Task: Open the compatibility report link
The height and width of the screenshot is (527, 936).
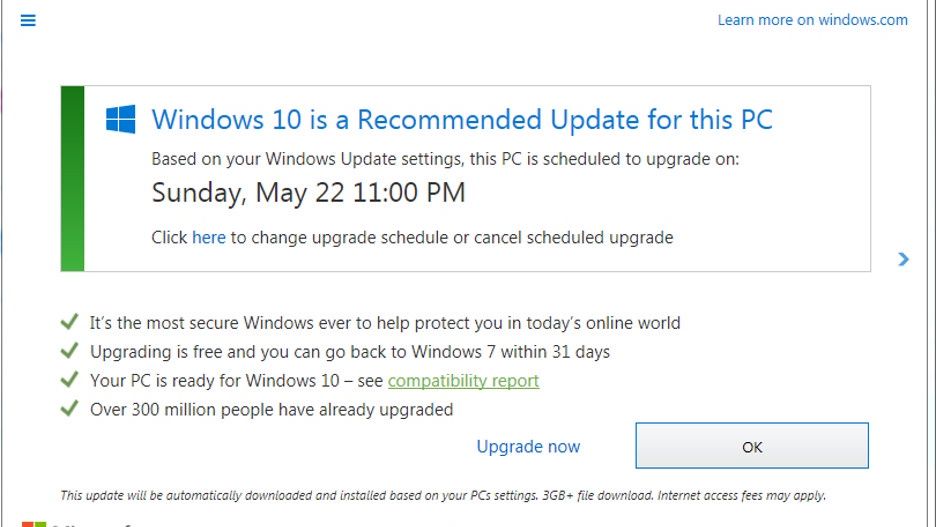Action: coord(463,381)
